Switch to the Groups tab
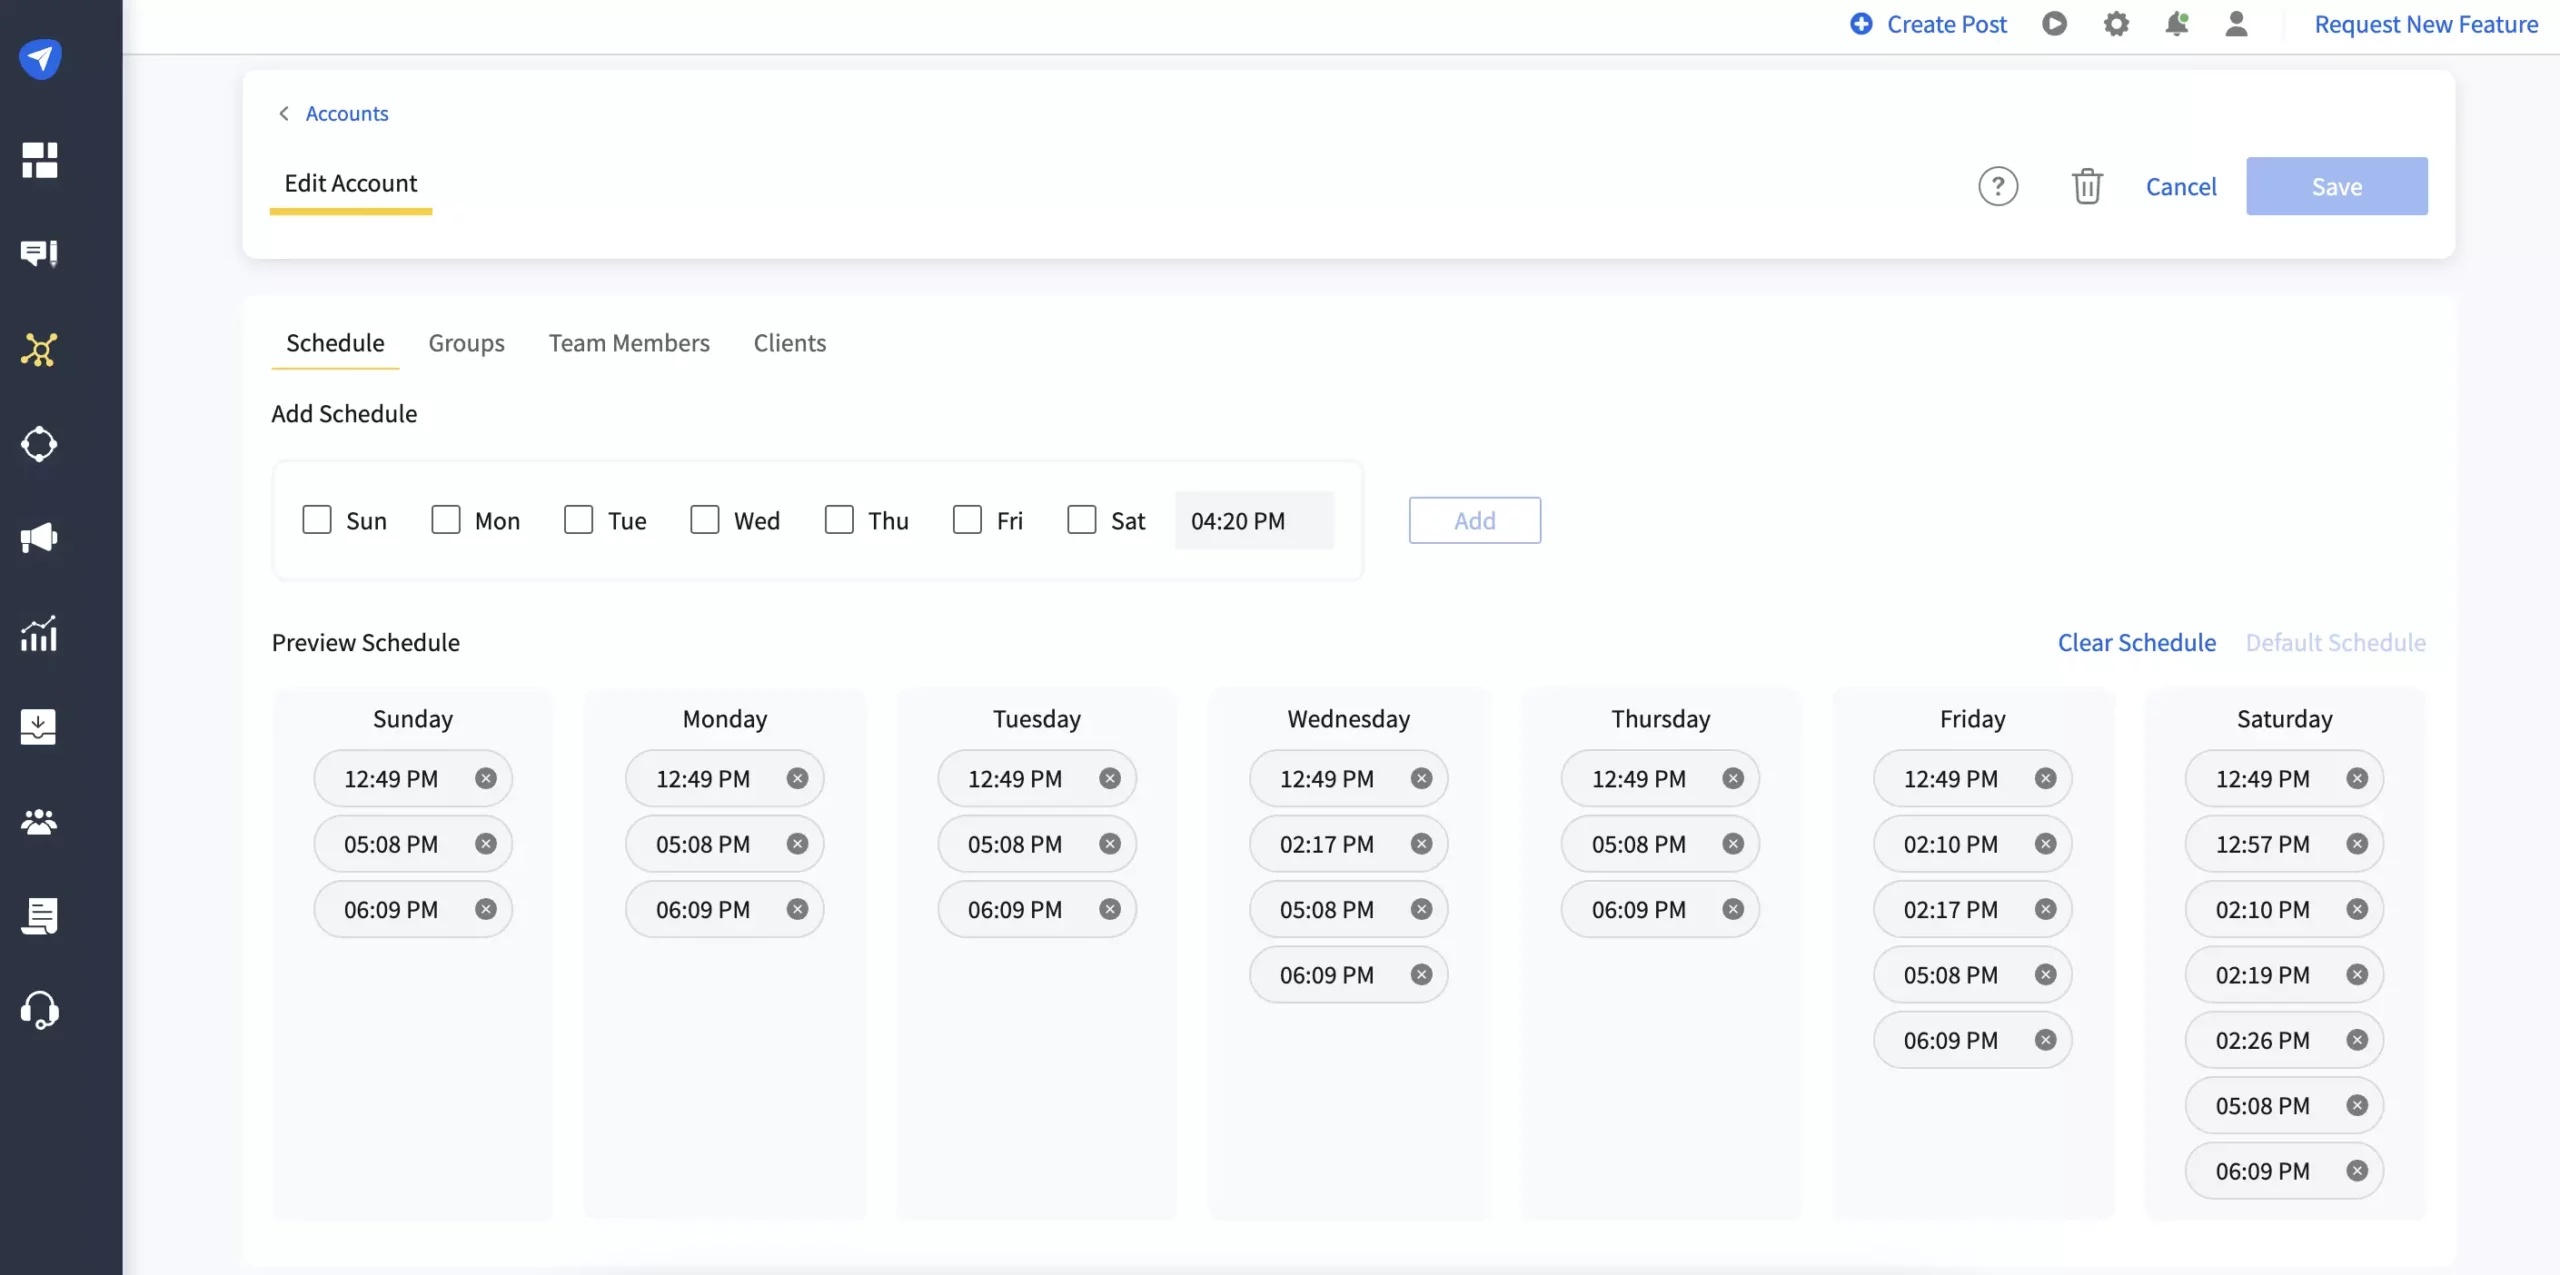The width and height of the screenshot is (2560, 1275). (x=465, y=344)
